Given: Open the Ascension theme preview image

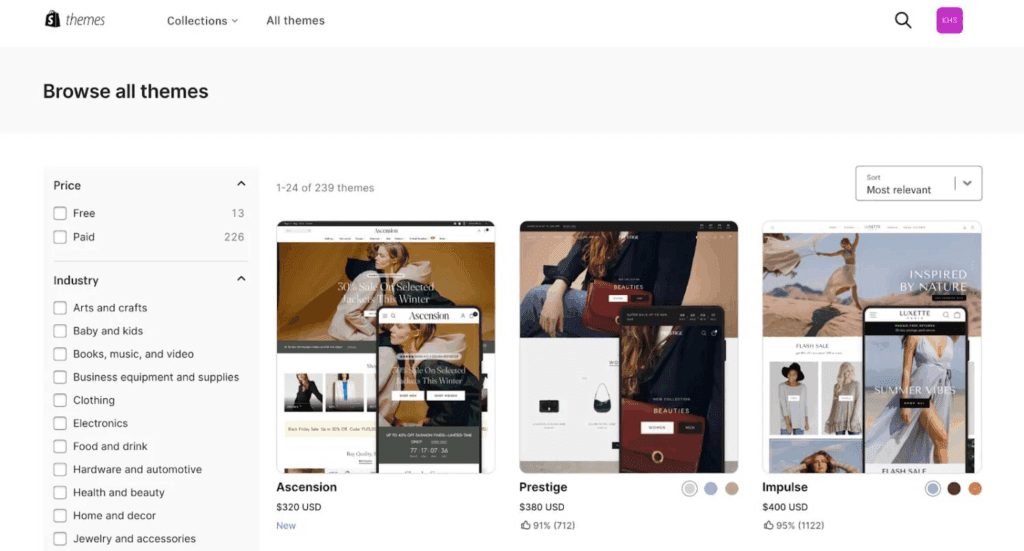Looking at the screenshot, I should [385, 347].
